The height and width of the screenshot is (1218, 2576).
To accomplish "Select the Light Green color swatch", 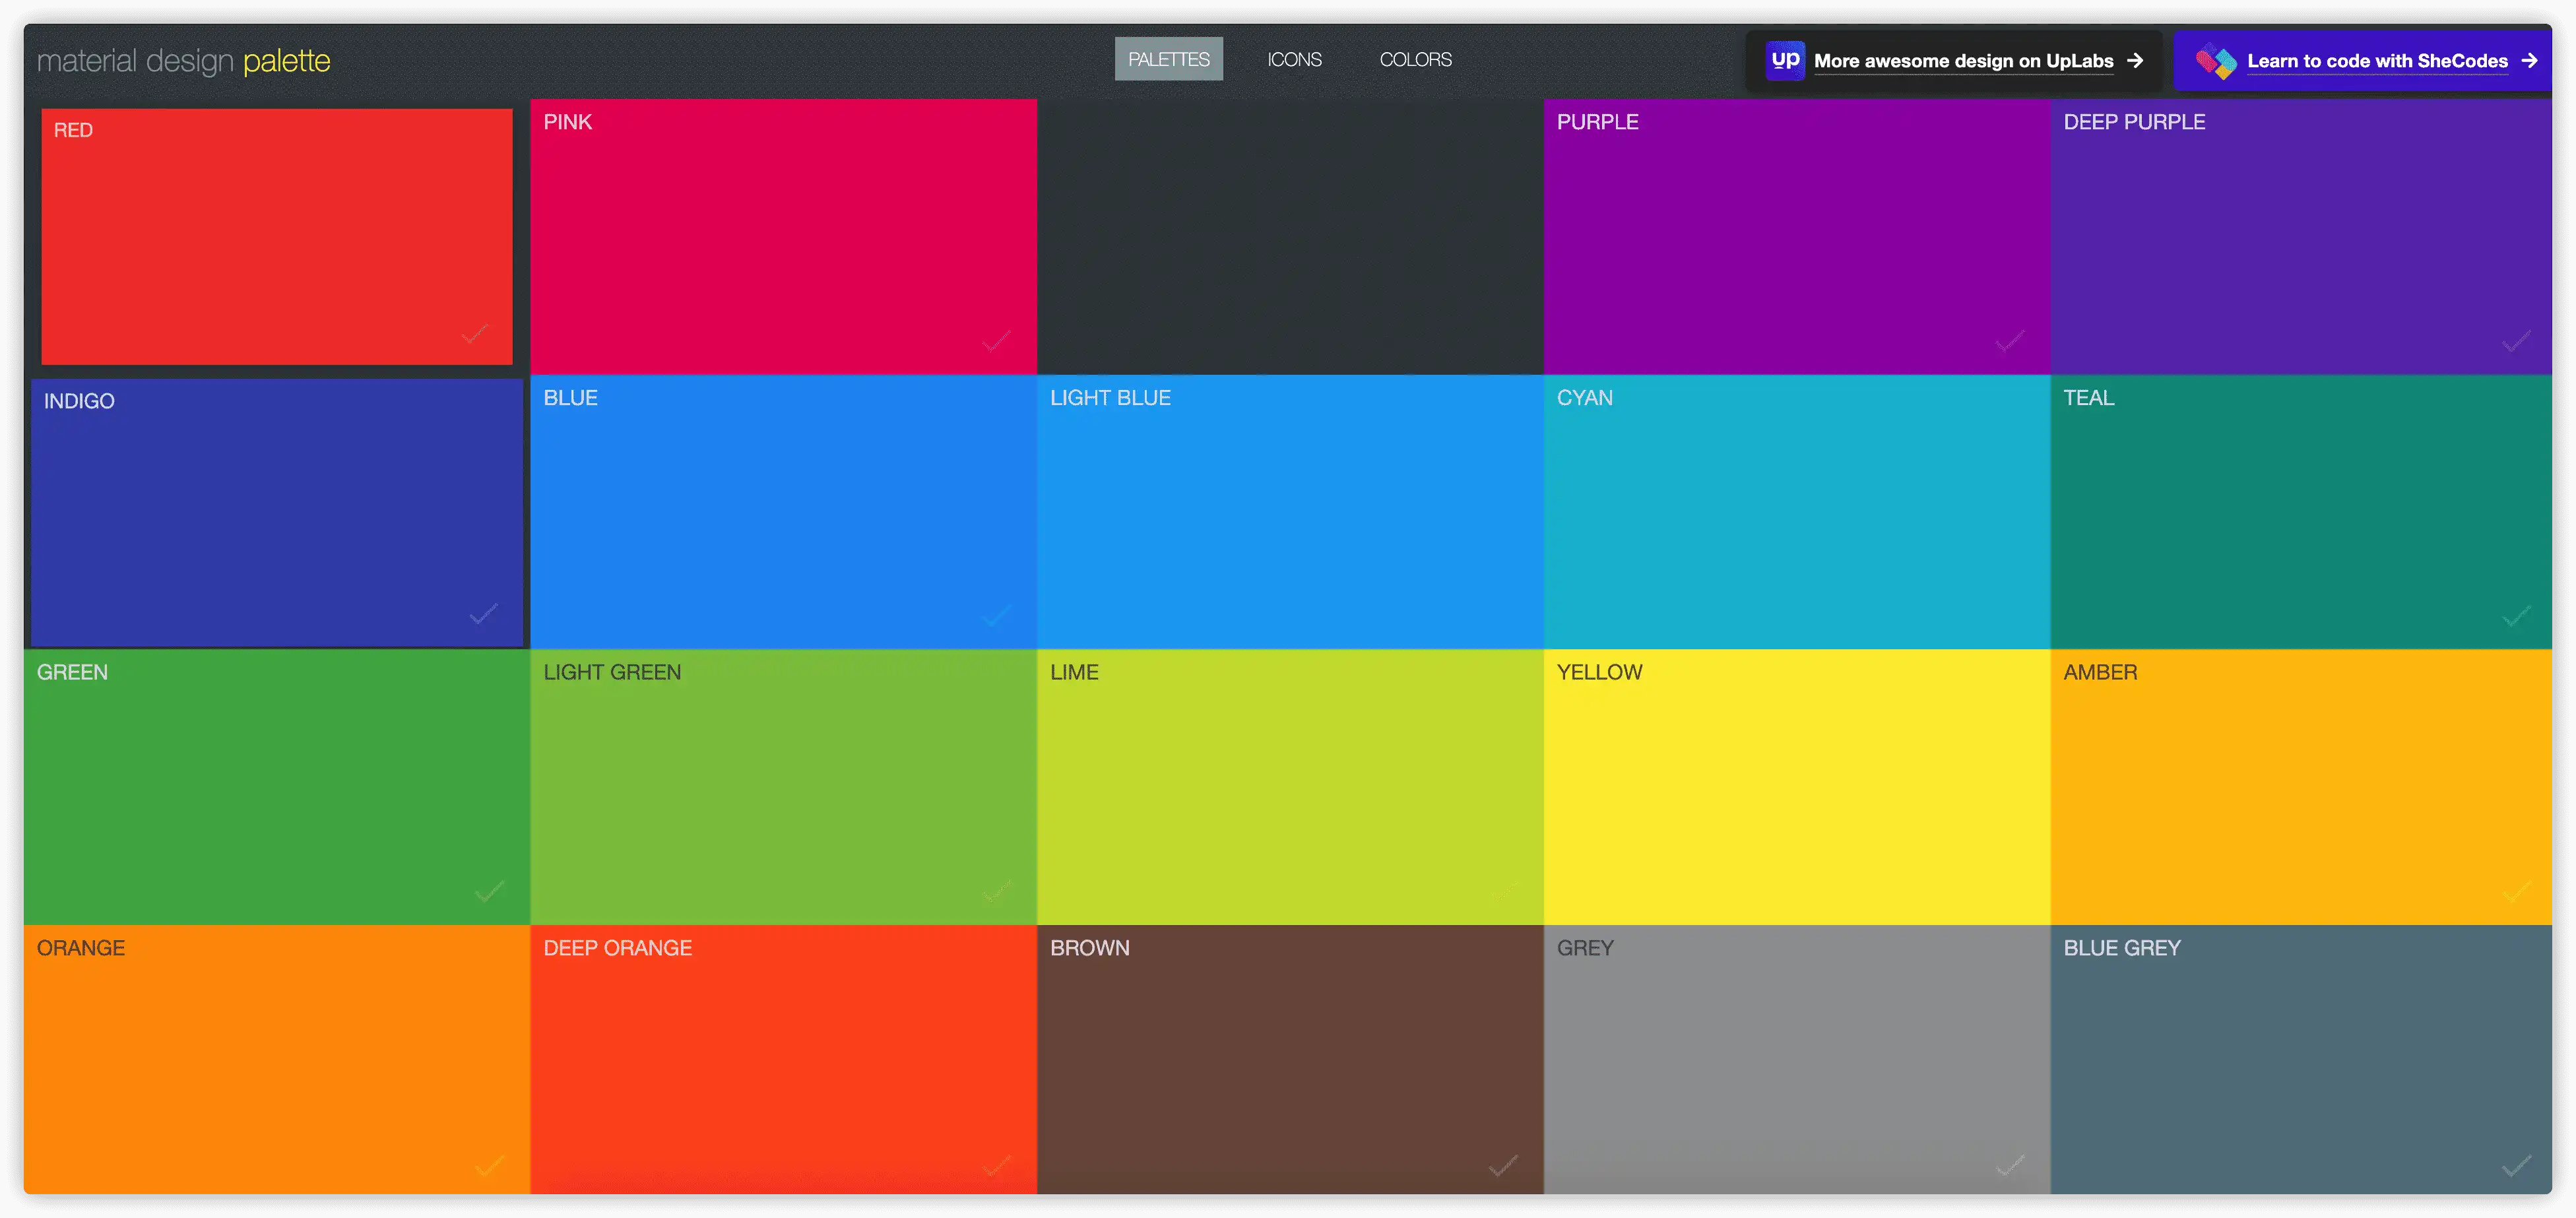I will tap(783, 787).
